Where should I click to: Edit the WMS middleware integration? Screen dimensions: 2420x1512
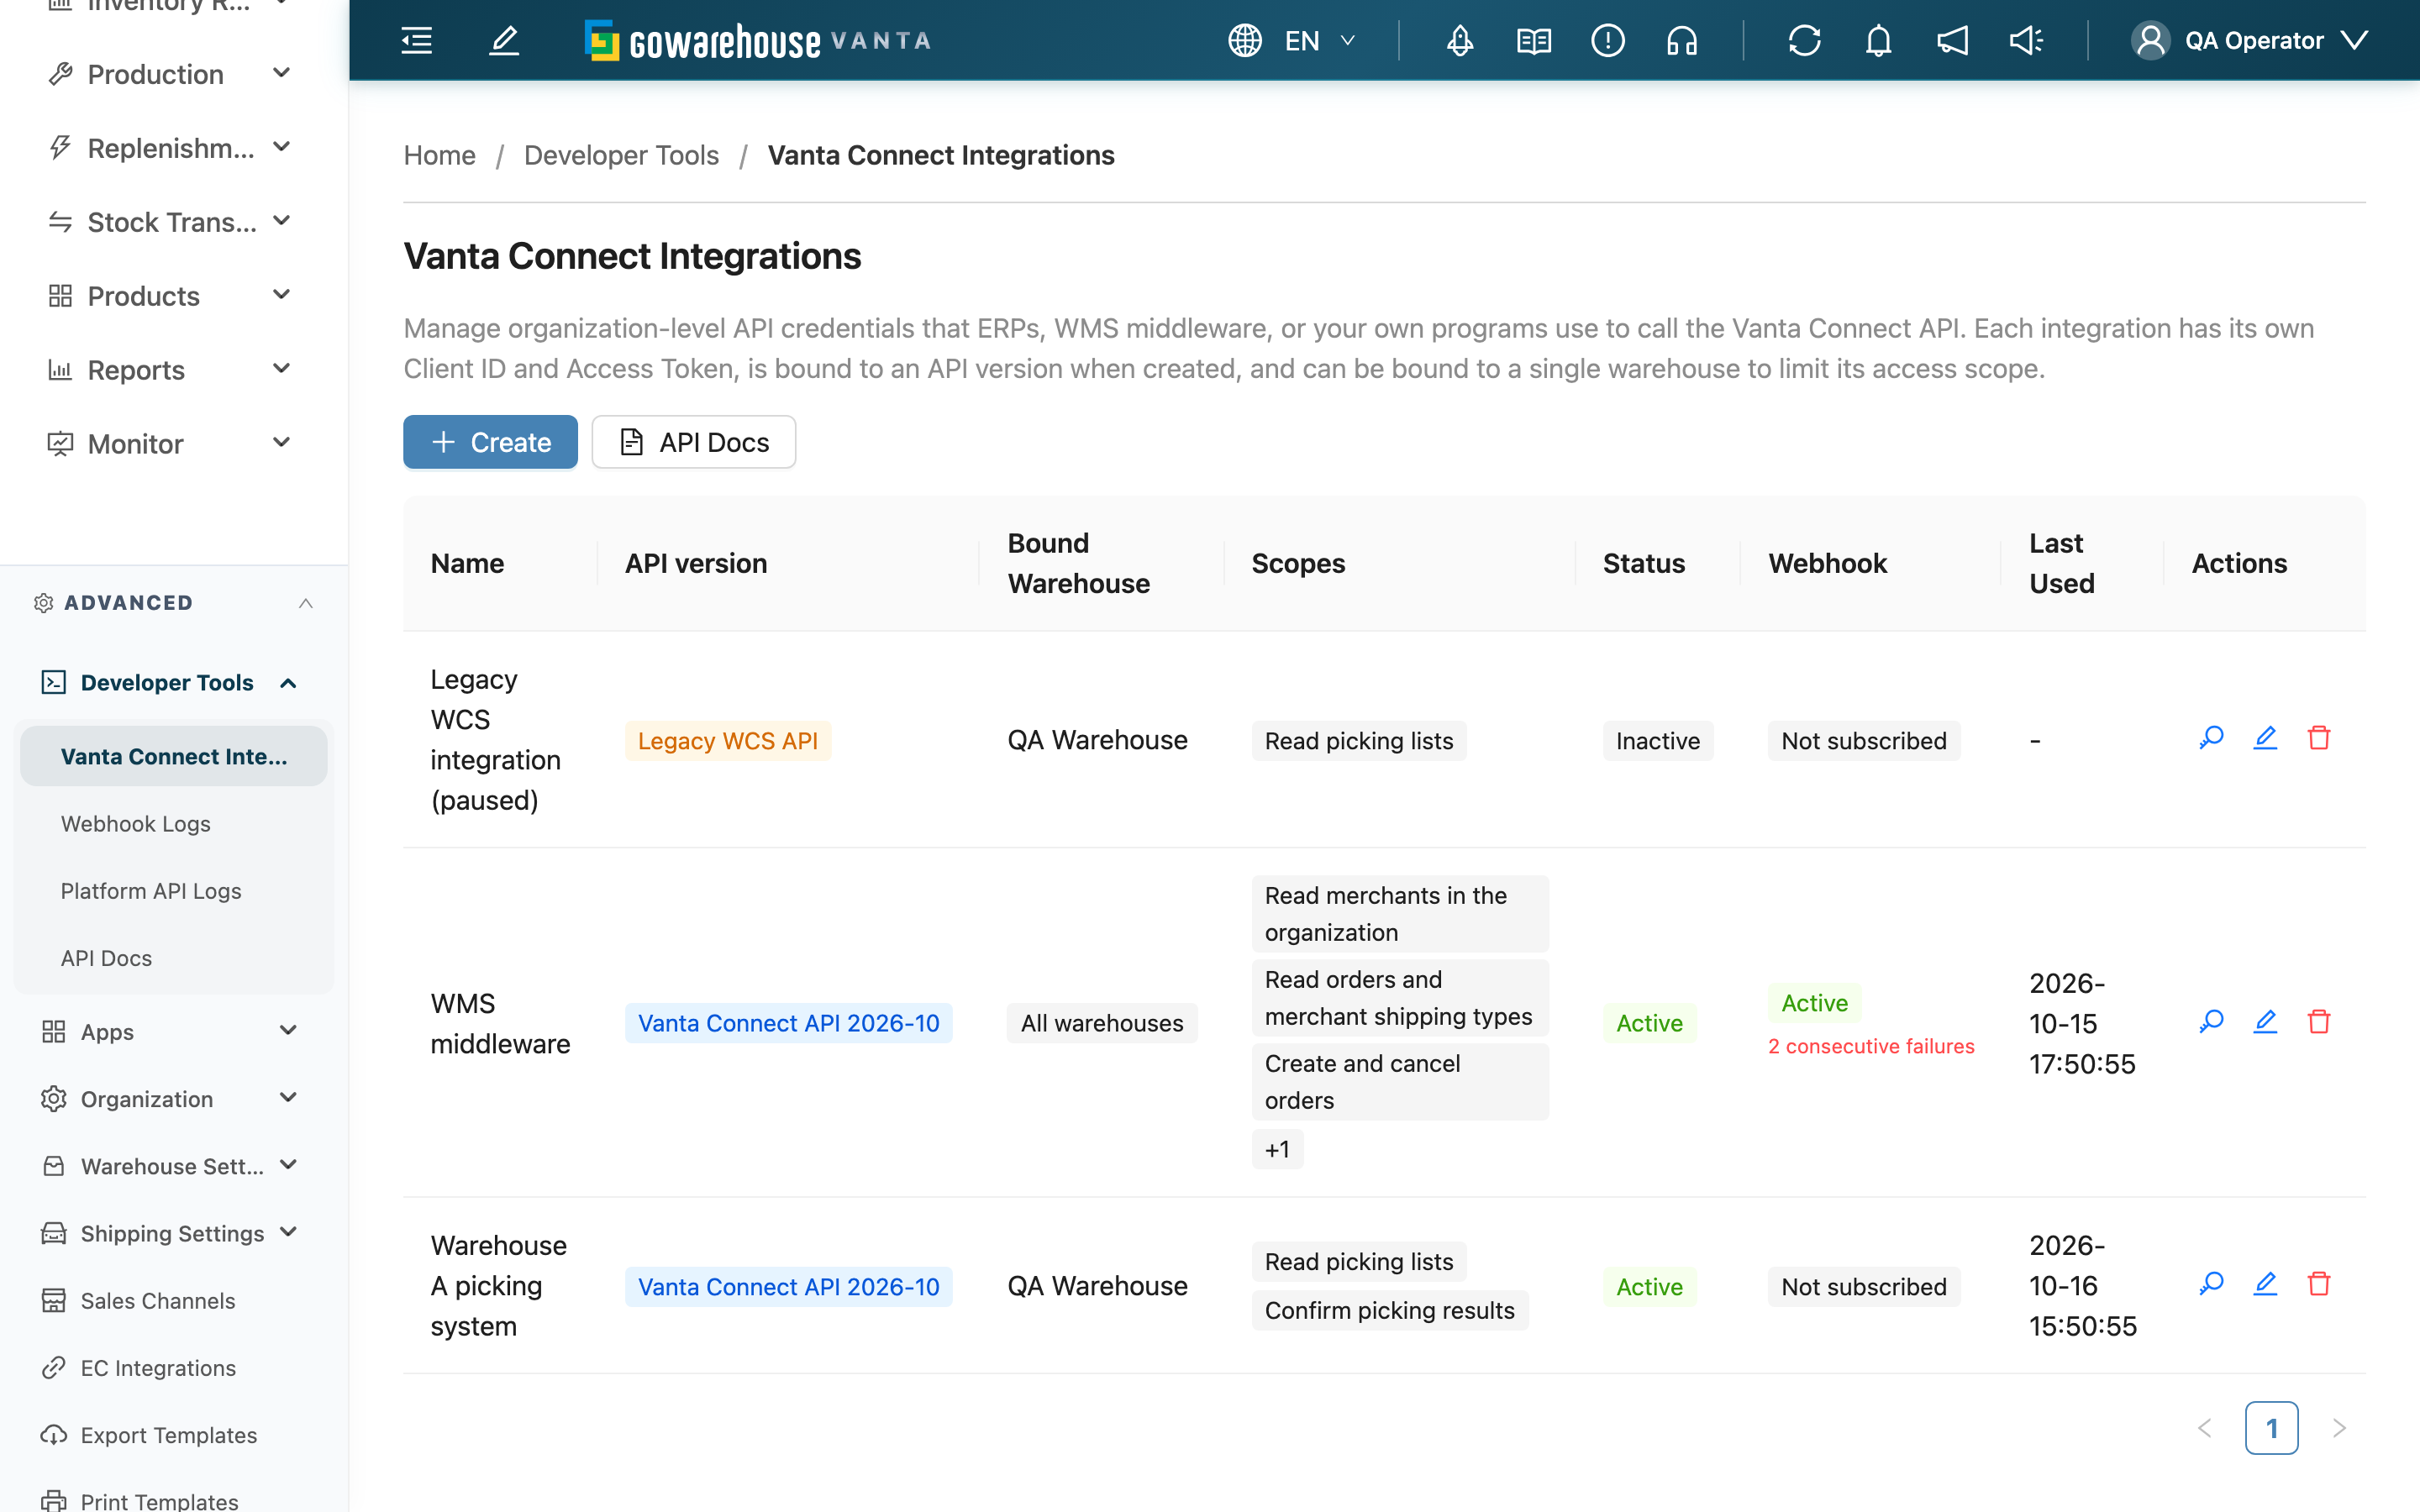(x=2265, y=1022)
